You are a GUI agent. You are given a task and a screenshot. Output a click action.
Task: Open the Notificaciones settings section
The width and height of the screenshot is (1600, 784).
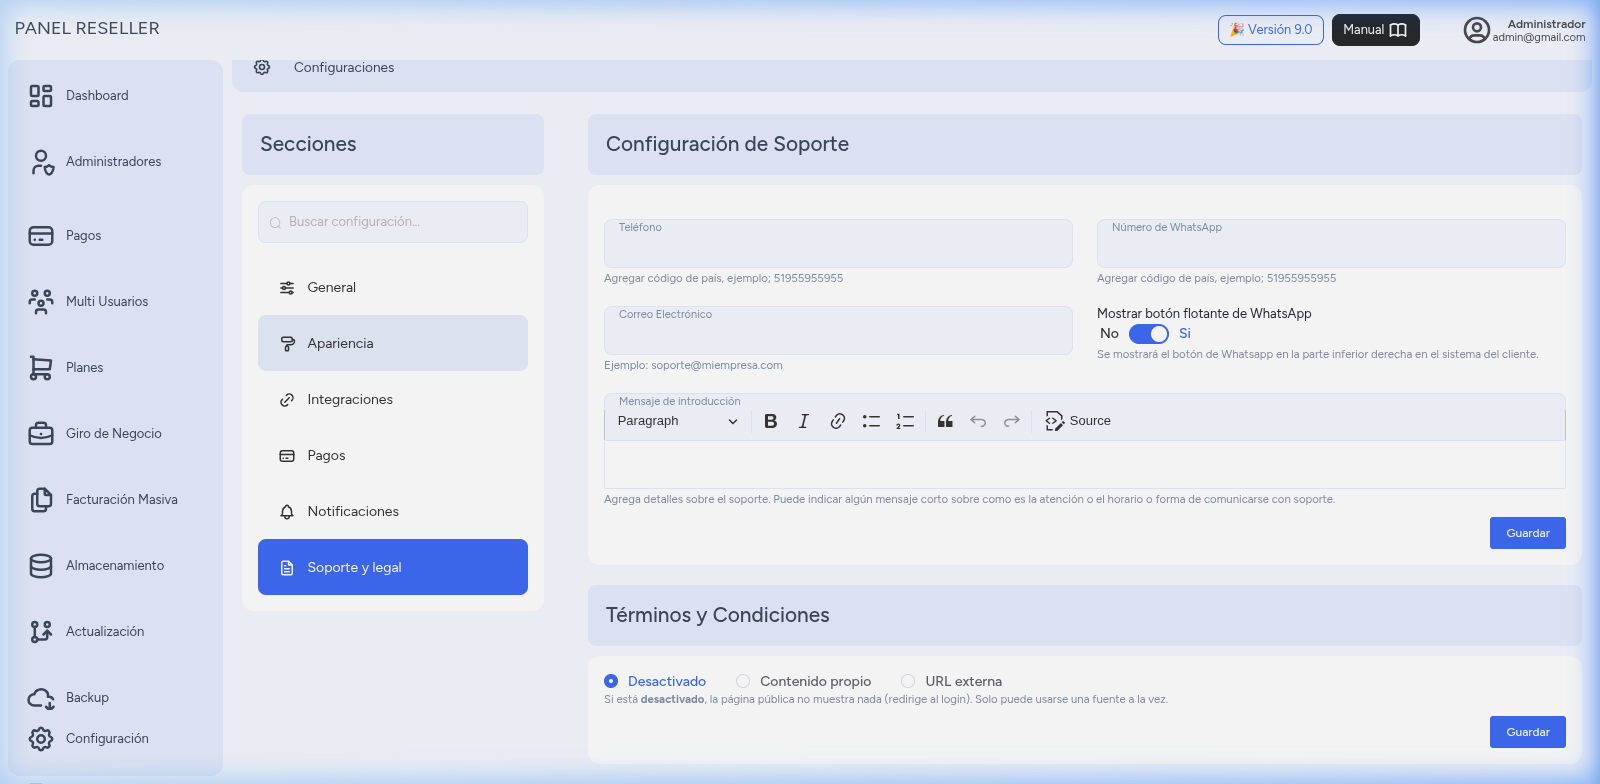click(x=393, y=511)
